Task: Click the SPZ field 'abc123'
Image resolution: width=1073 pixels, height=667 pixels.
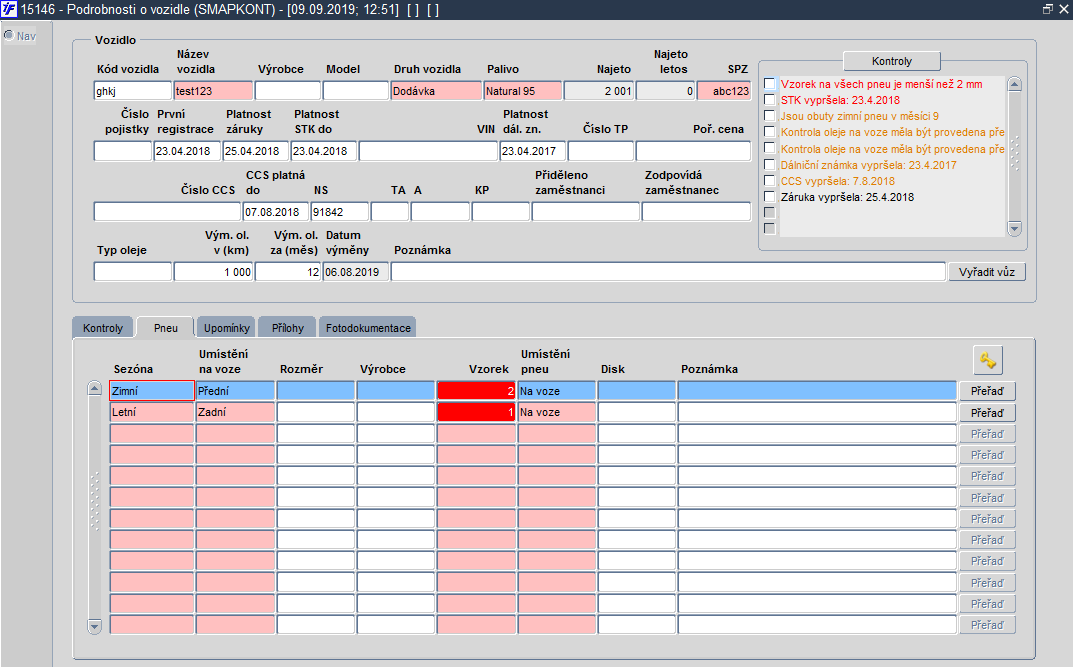Action: click(724, 91)
